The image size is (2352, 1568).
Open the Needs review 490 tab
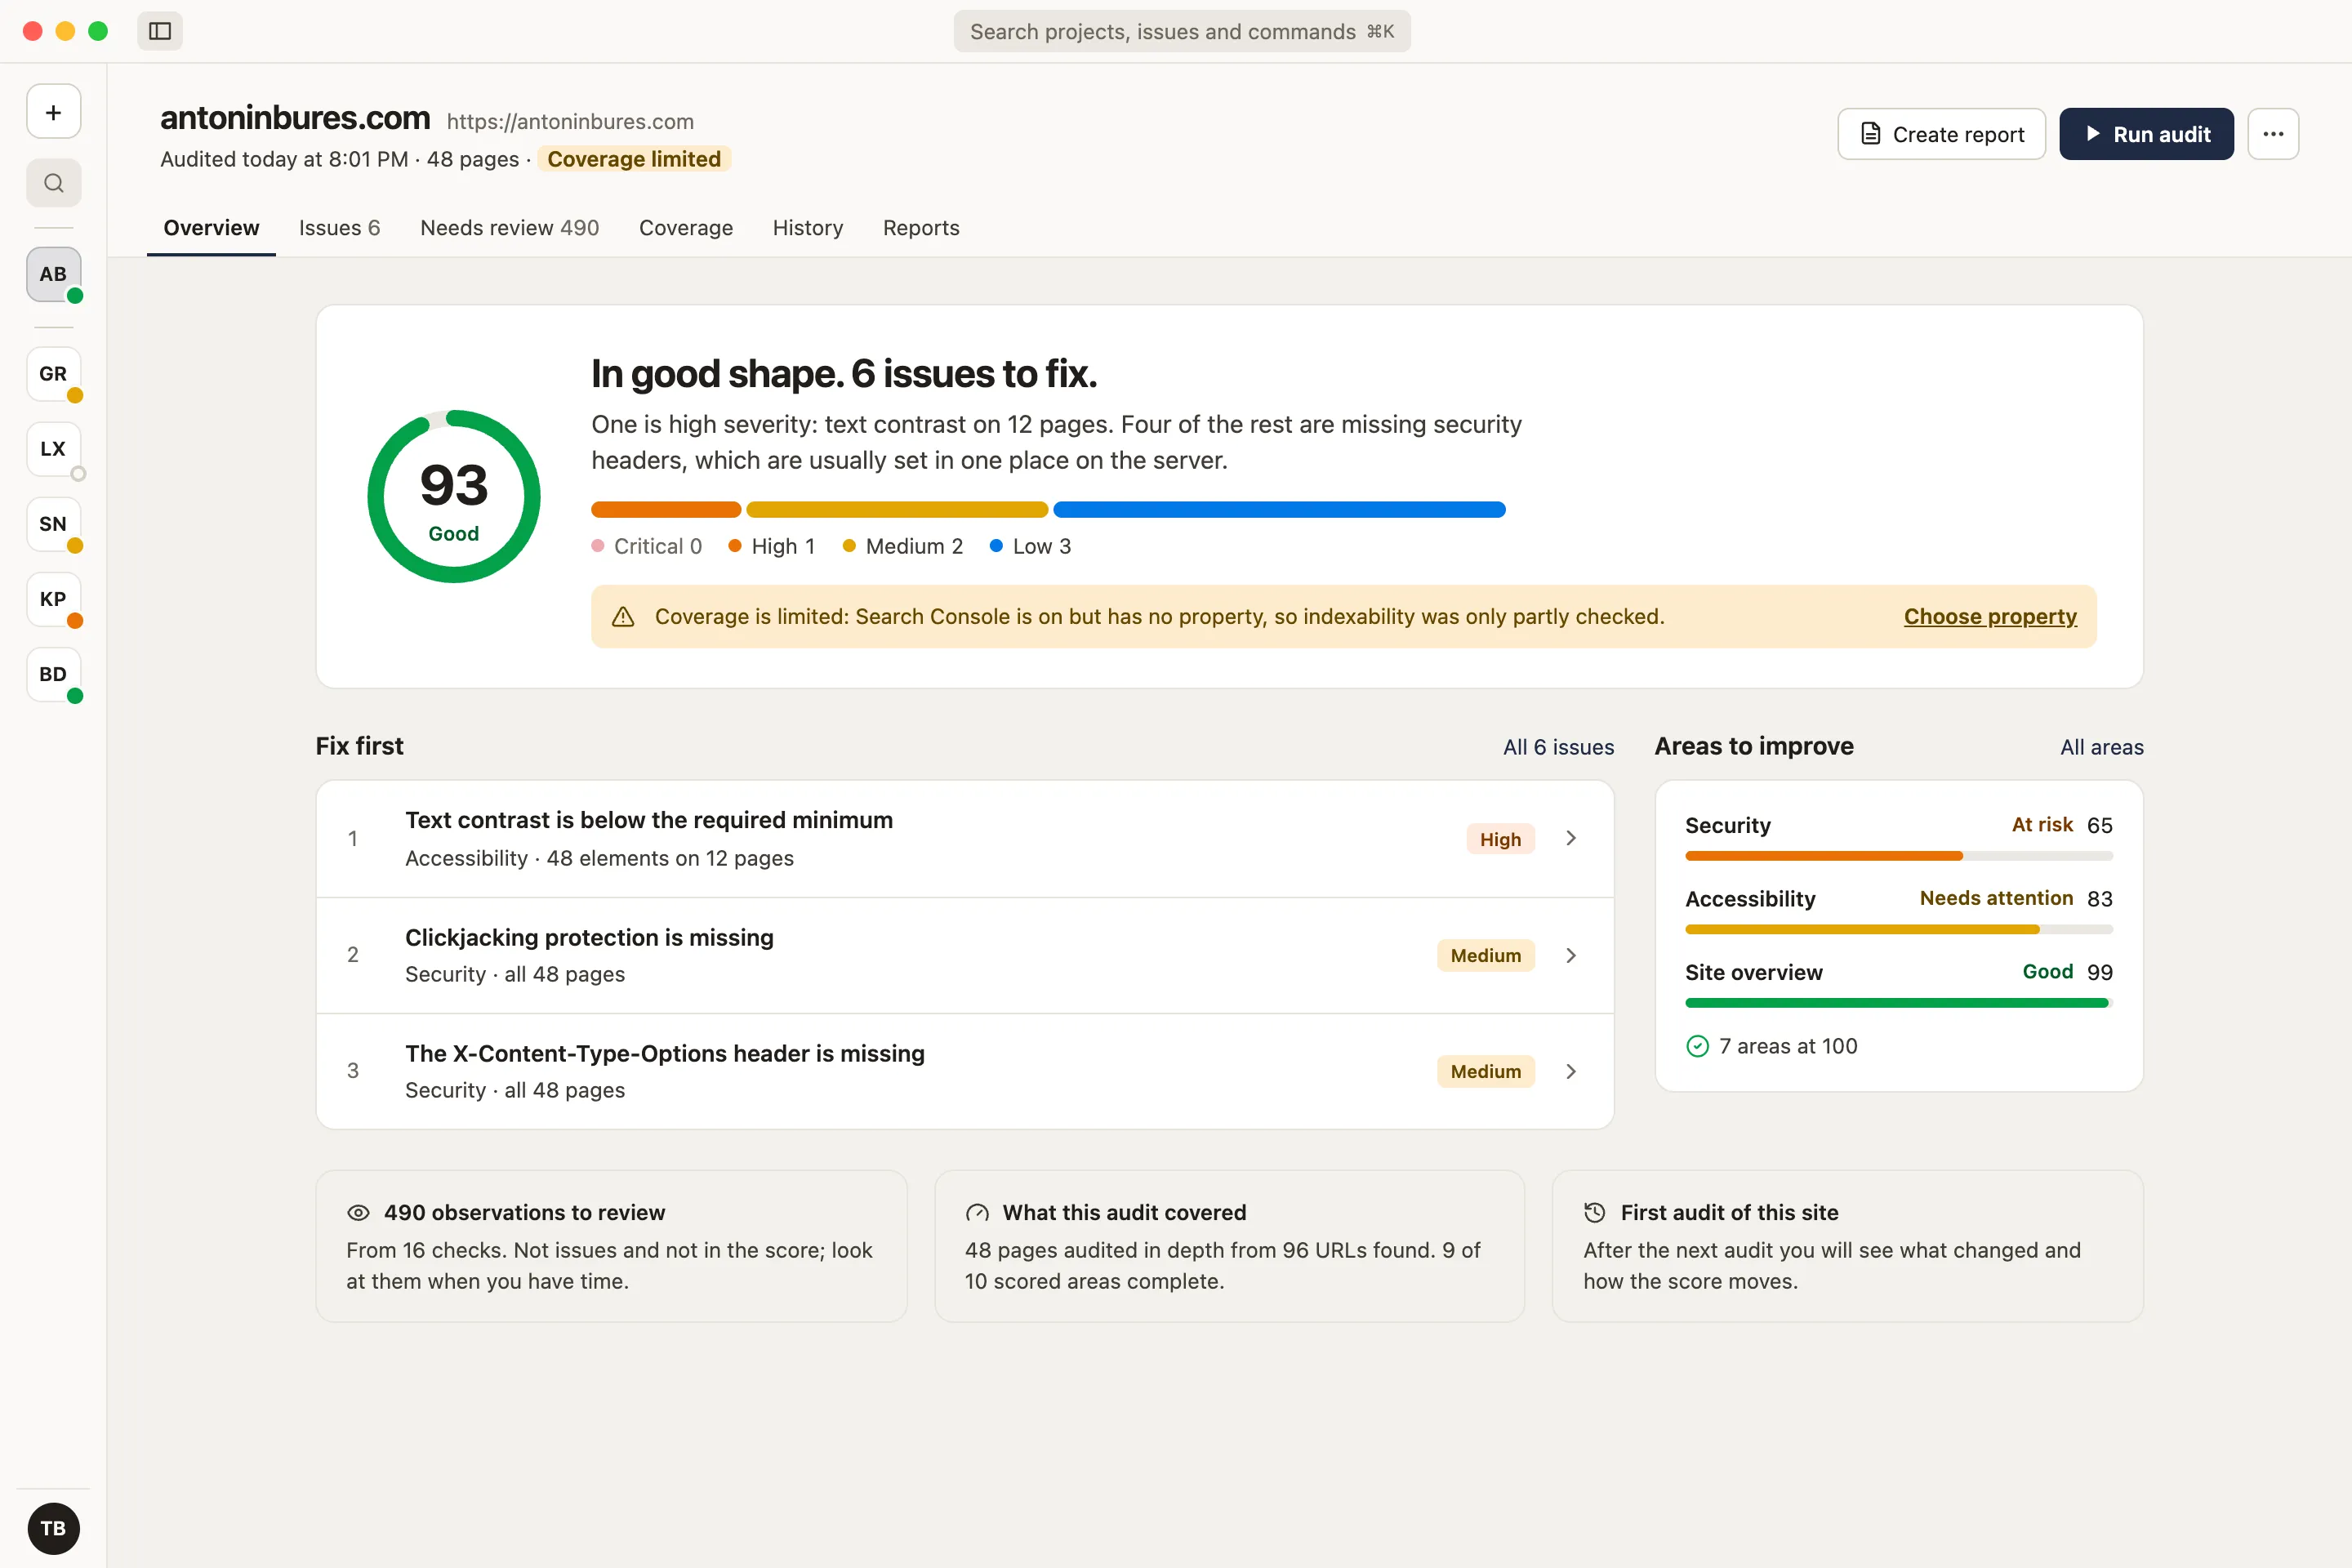tap(509, 228)
